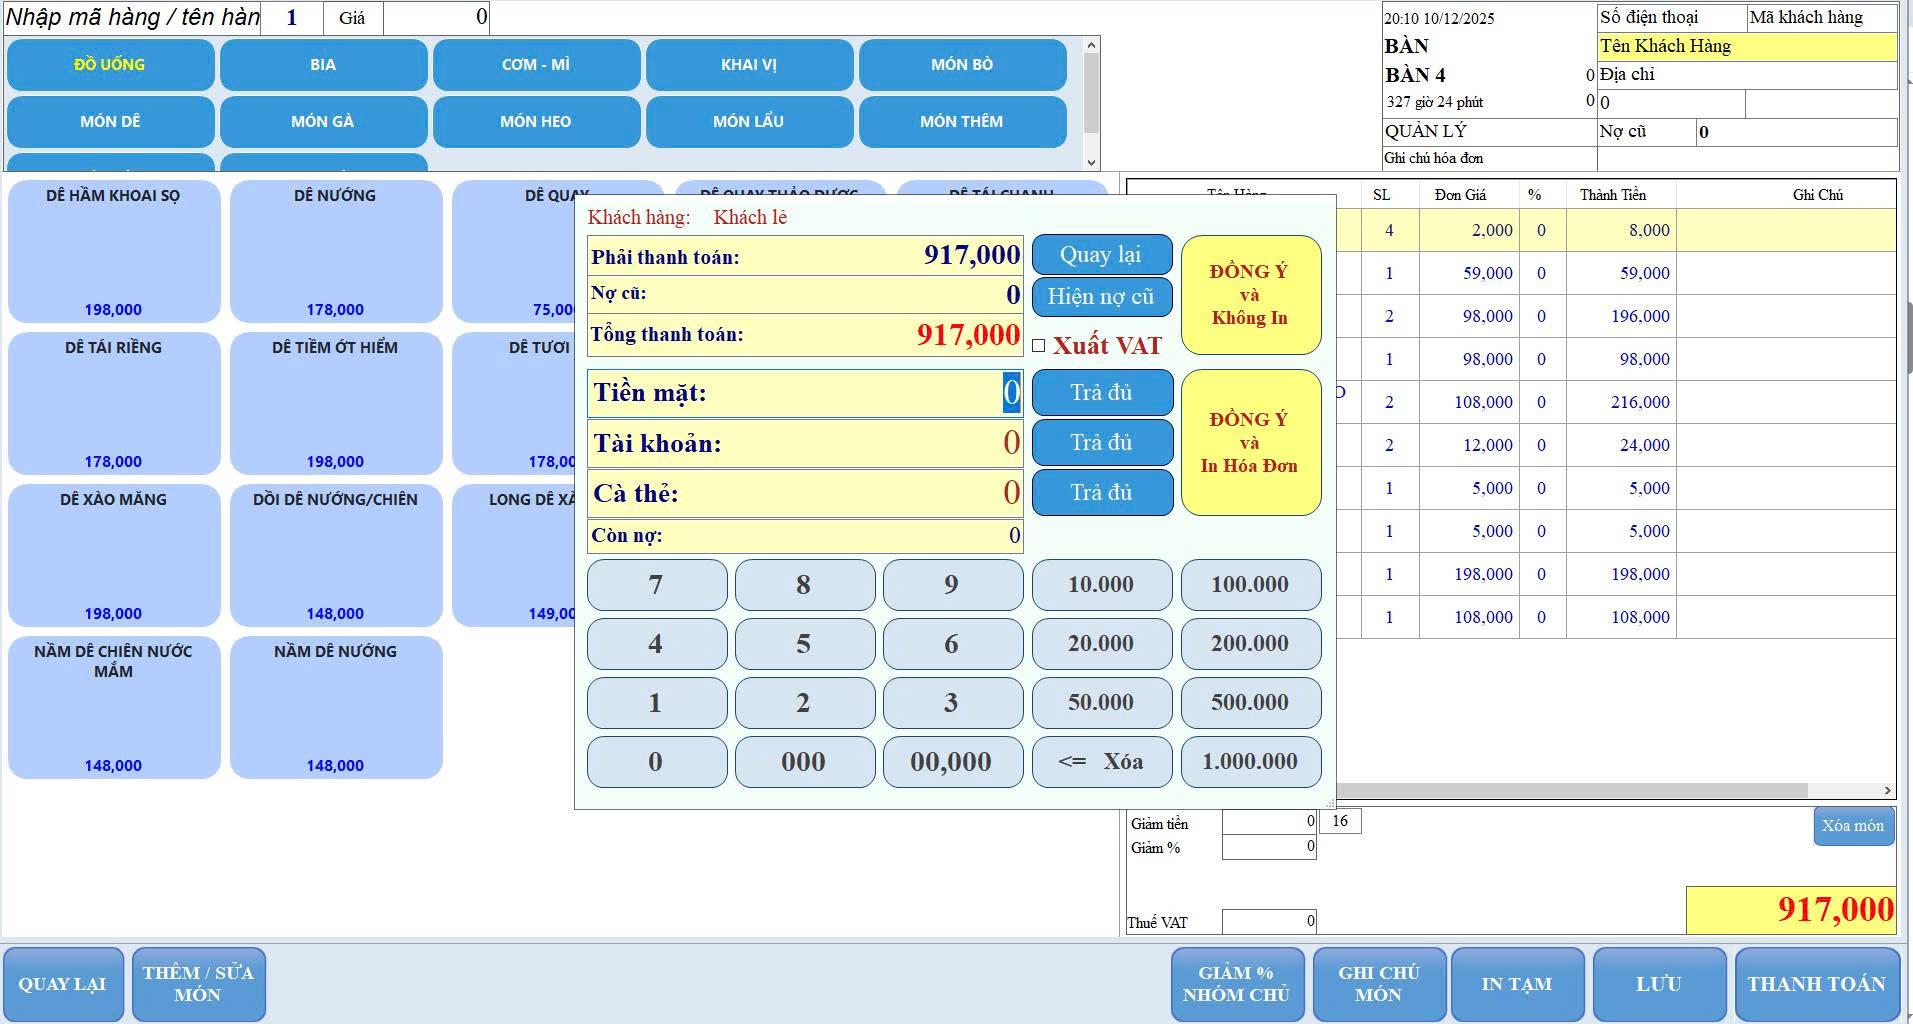Tap the 500.000 quick amount key
The width and height of the screenshot is (1913, 1024).
[1250, 703]
